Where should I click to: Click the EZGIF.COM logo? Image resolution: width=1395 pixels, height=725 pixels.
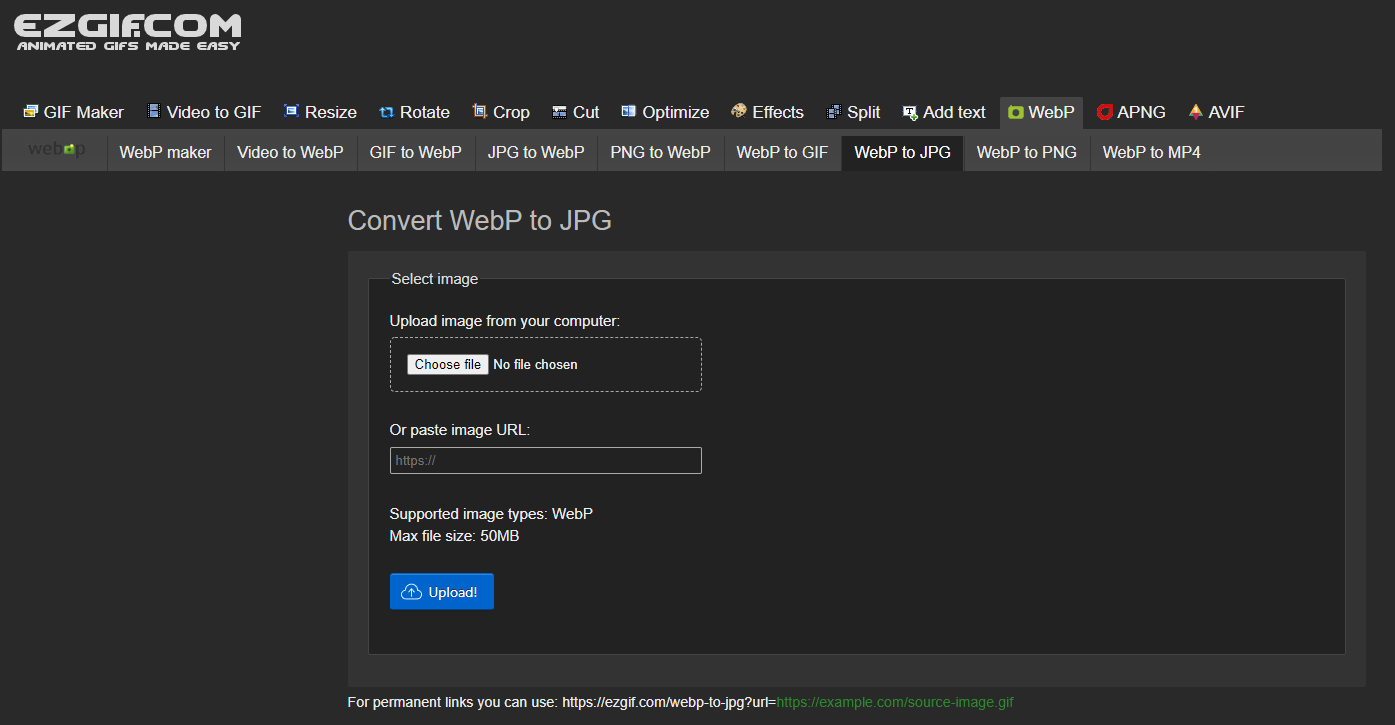pyautogui.click(x=127, y=32)
